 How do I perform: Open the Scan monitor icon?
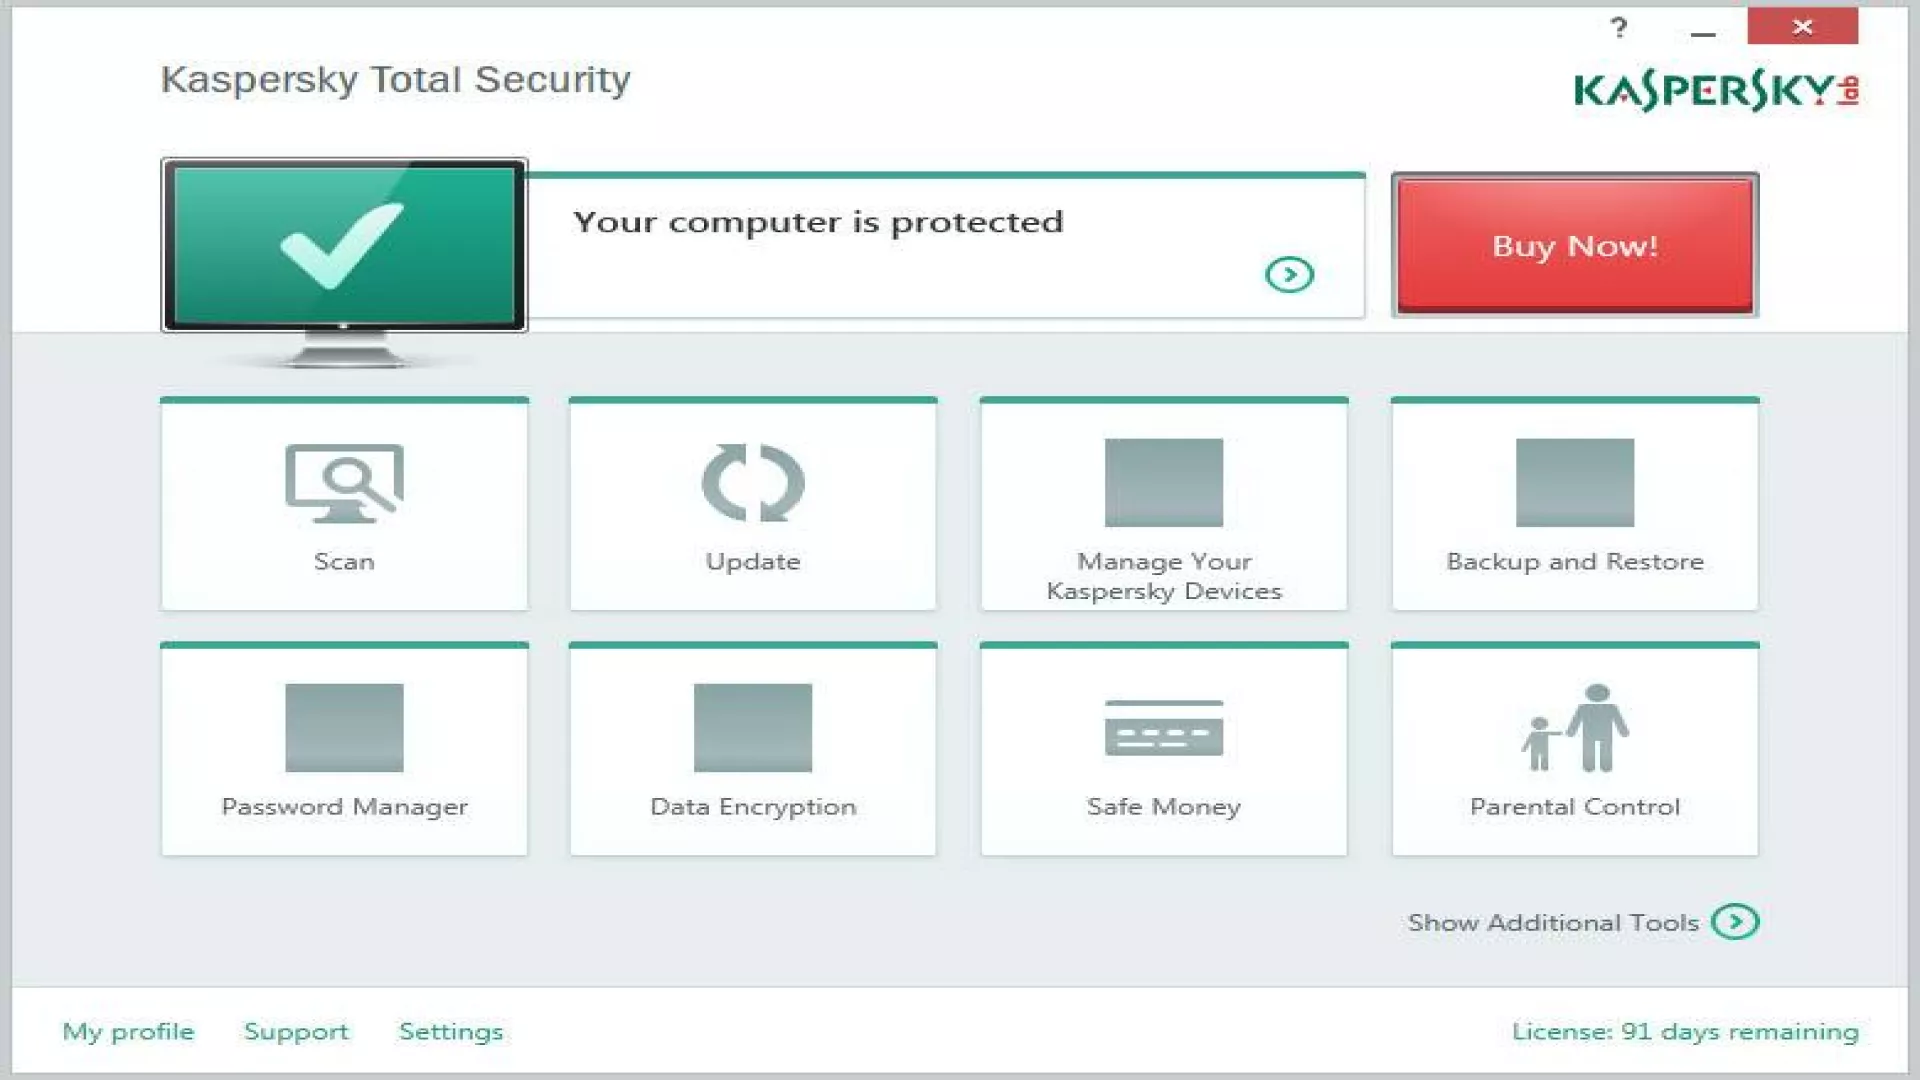(x=344, y=483)
